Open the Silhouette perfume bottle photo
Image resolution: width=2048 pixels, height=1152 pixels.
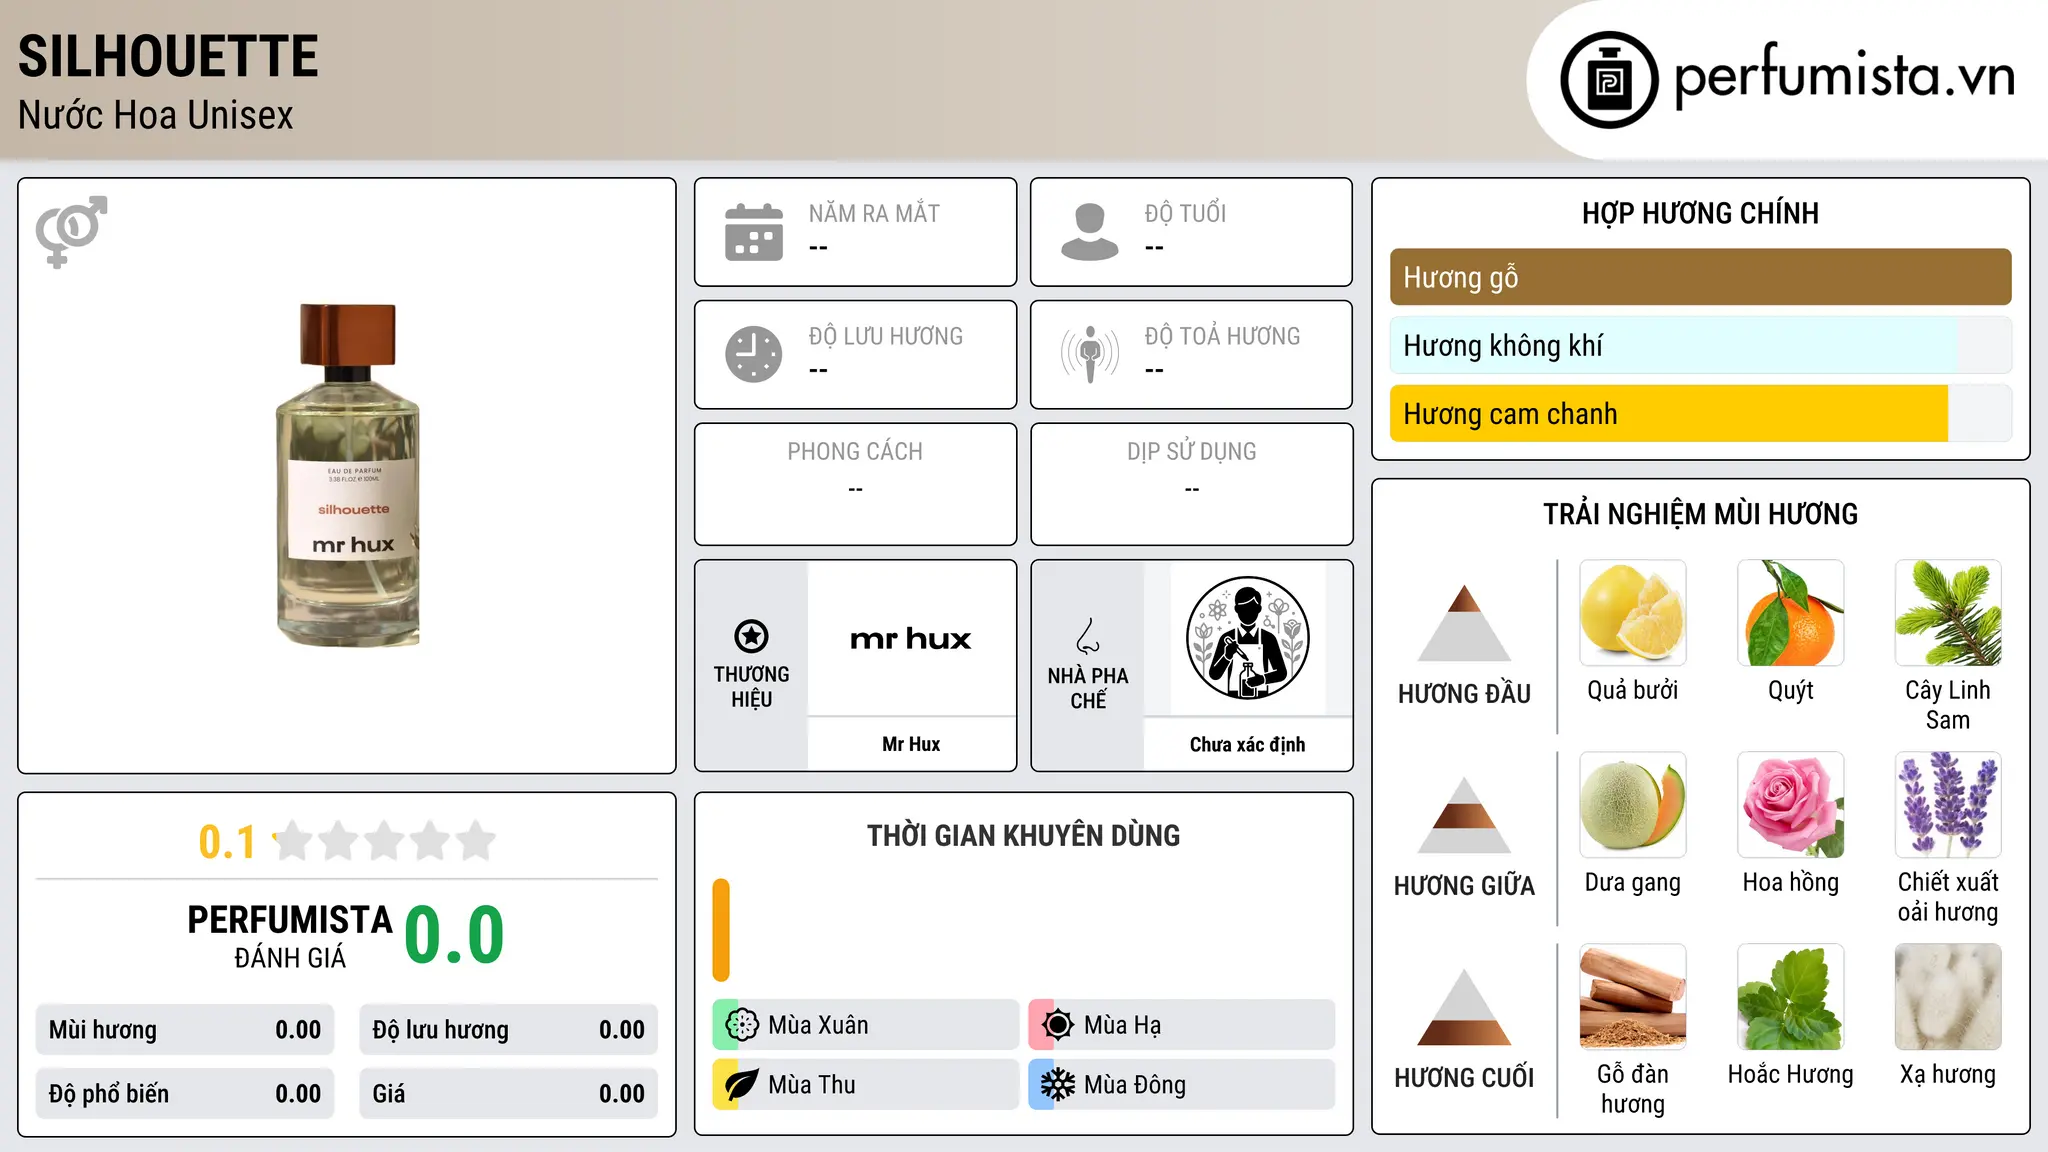coord(348,475)
